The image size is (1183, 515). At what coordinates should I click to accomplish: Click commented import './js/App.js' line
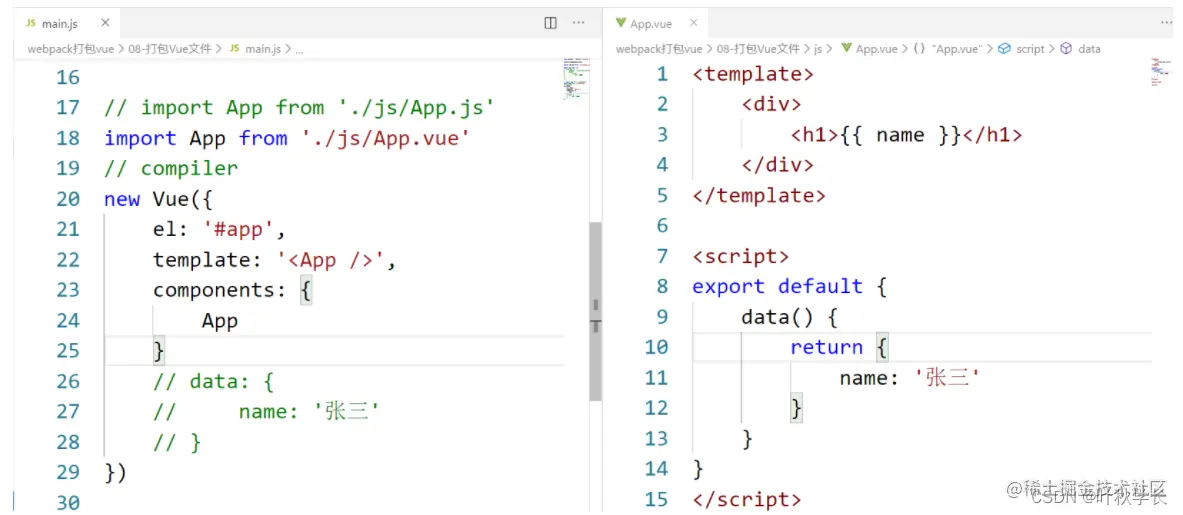300,108
